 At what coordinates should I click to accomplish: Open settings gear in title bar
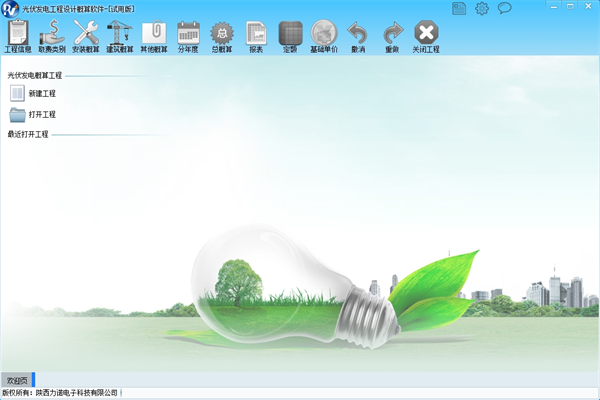click(x=482, y=8)
